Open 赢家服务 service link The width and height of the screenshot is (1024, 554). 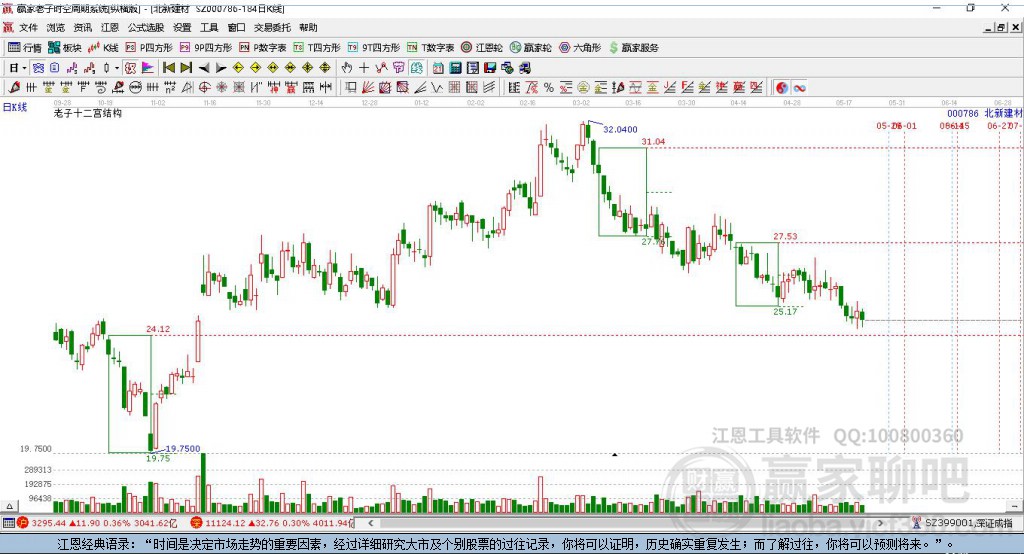[634, 48]
